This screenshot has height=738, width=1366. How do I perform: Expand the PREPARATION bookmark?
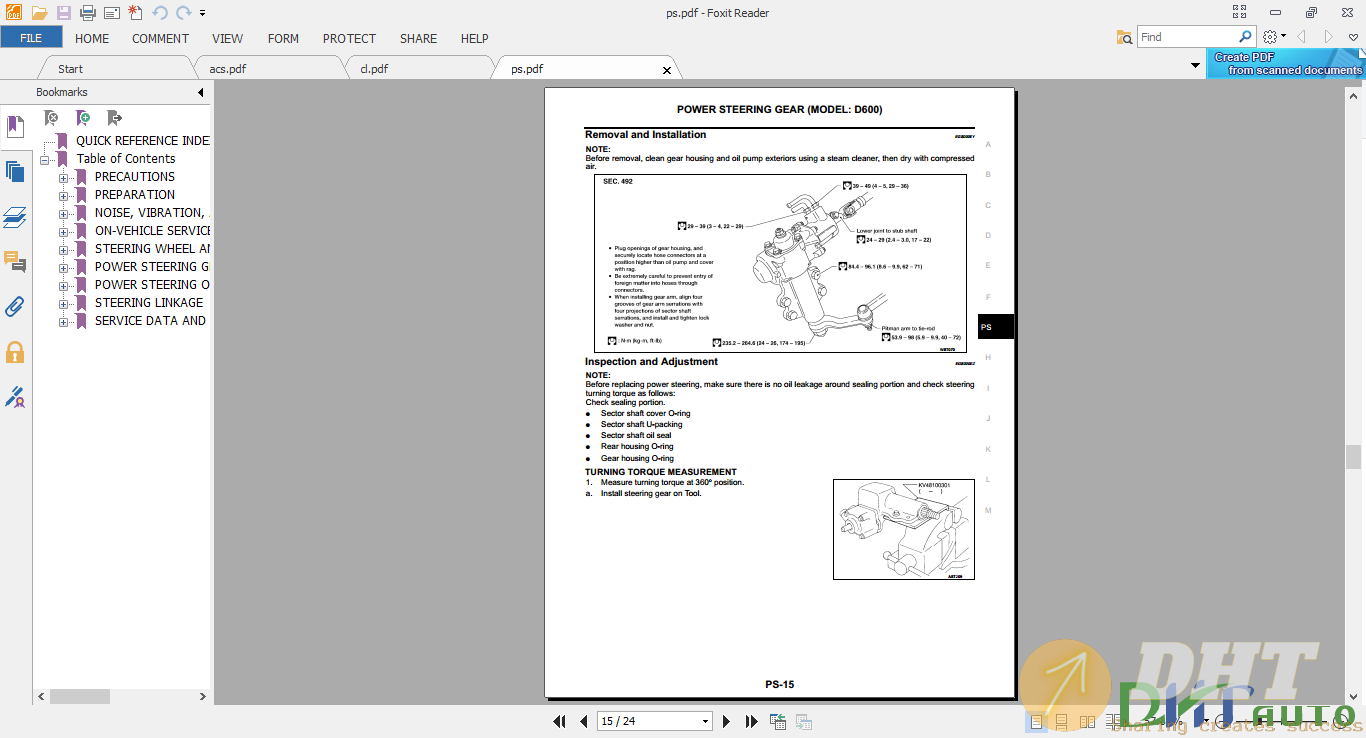63,195
